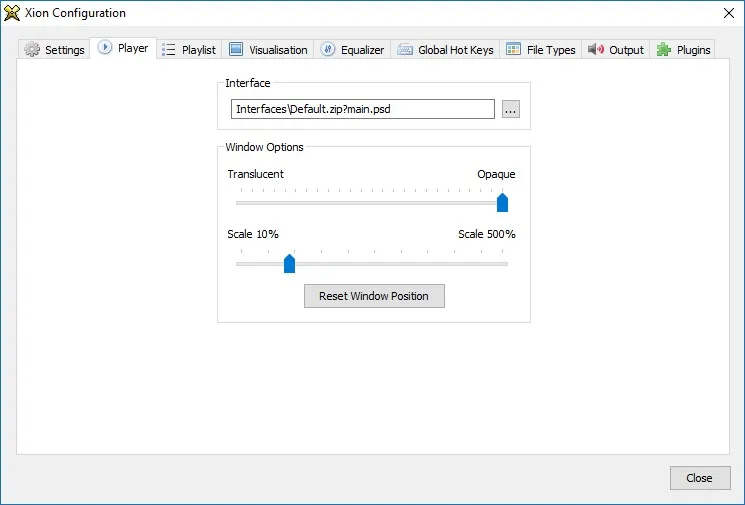Viewport: 745px width, 505px height.
Task: Click the puzzle piece icon on Plugins
Action: [x=664, y=49]
